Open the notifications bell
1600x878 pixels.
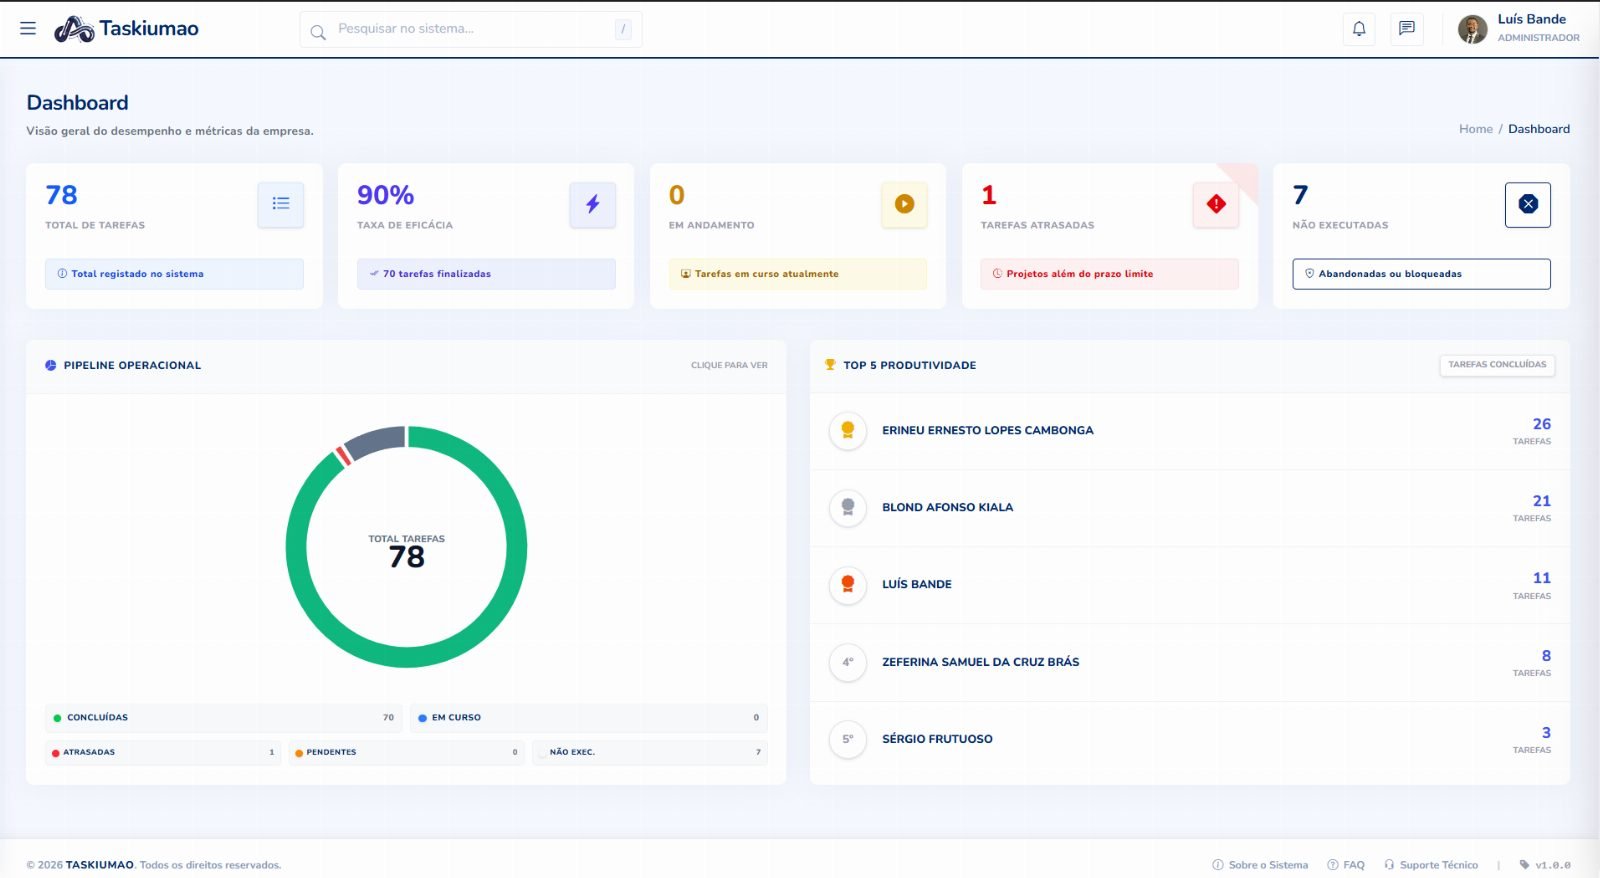[x=1359, y=29]
